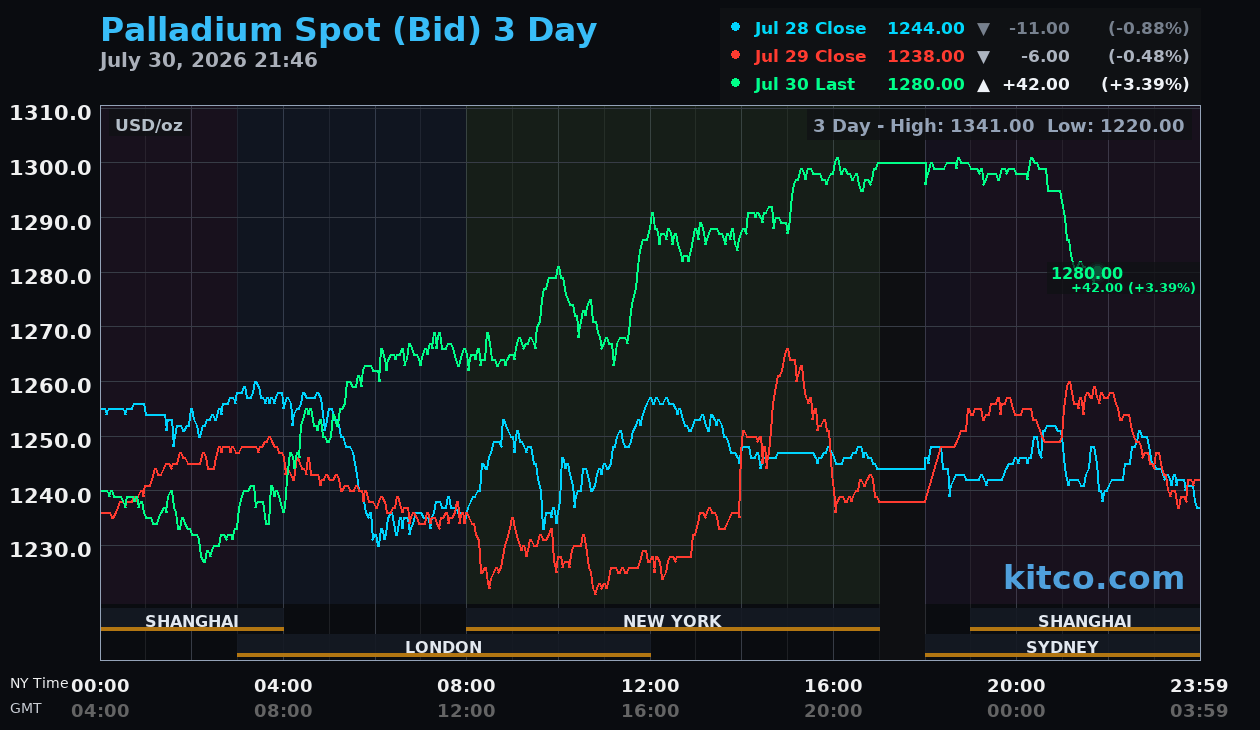Click the 1290.0 y-axis label
The height and width of the screenshot is (730, 1260).
pos(51,221)
